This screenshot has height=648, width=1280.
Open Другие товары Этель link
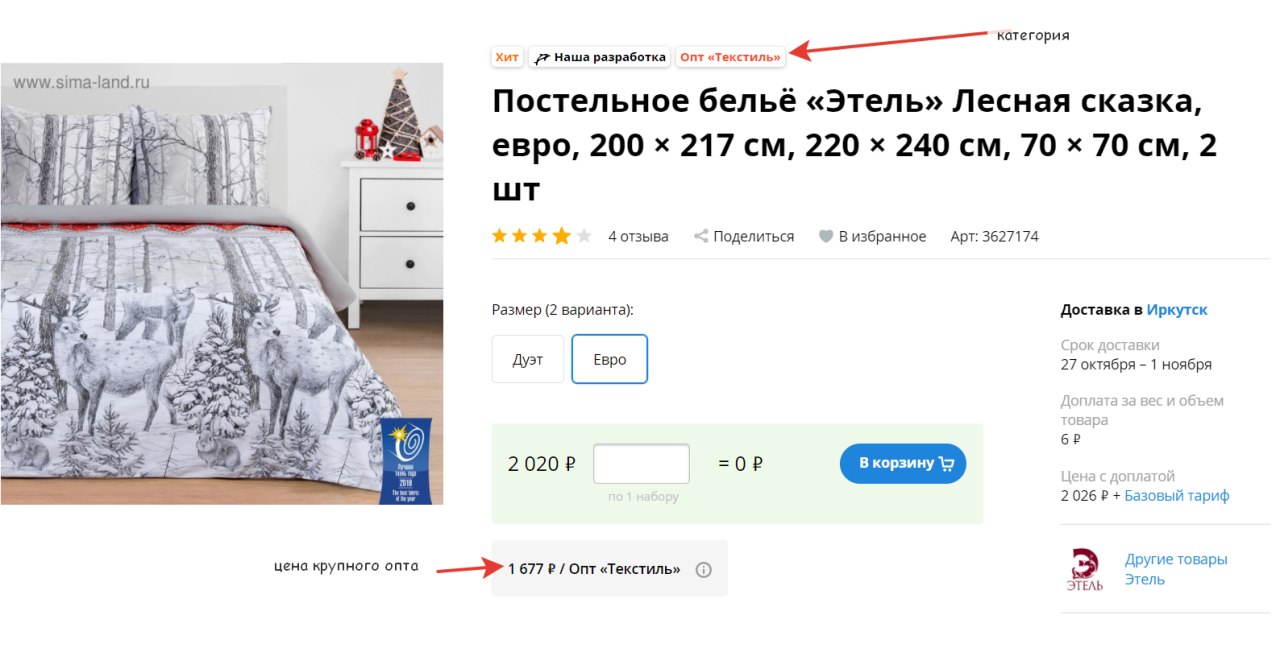[x=1176, y=569]
